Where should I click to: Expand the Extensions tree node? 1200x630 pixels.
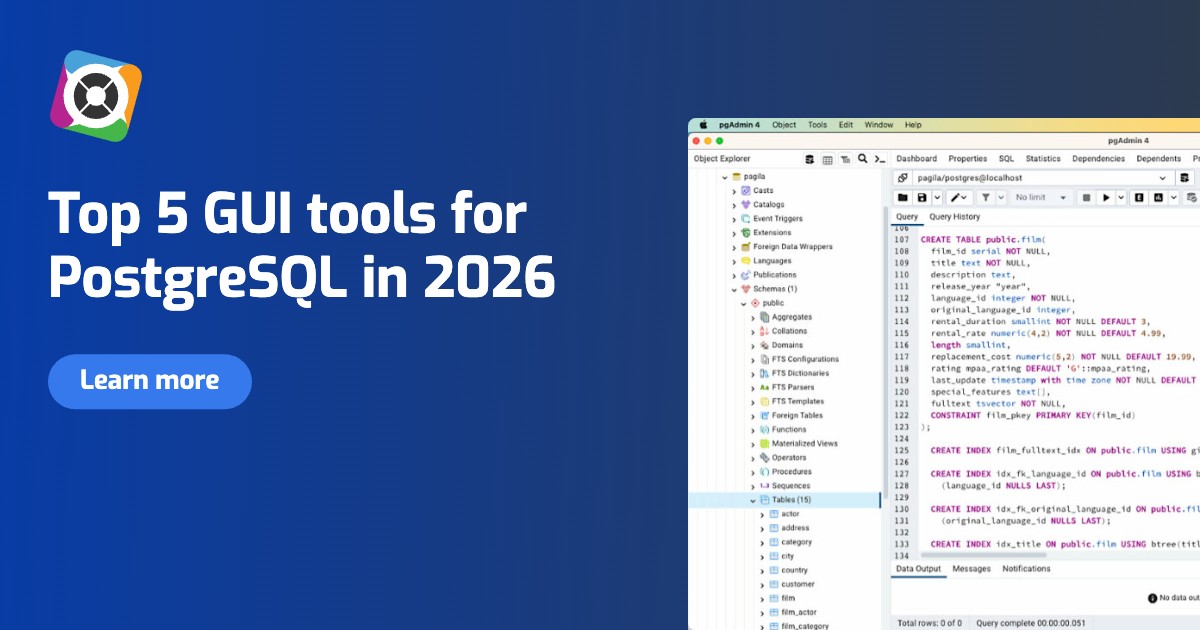(x=734, y=232)
